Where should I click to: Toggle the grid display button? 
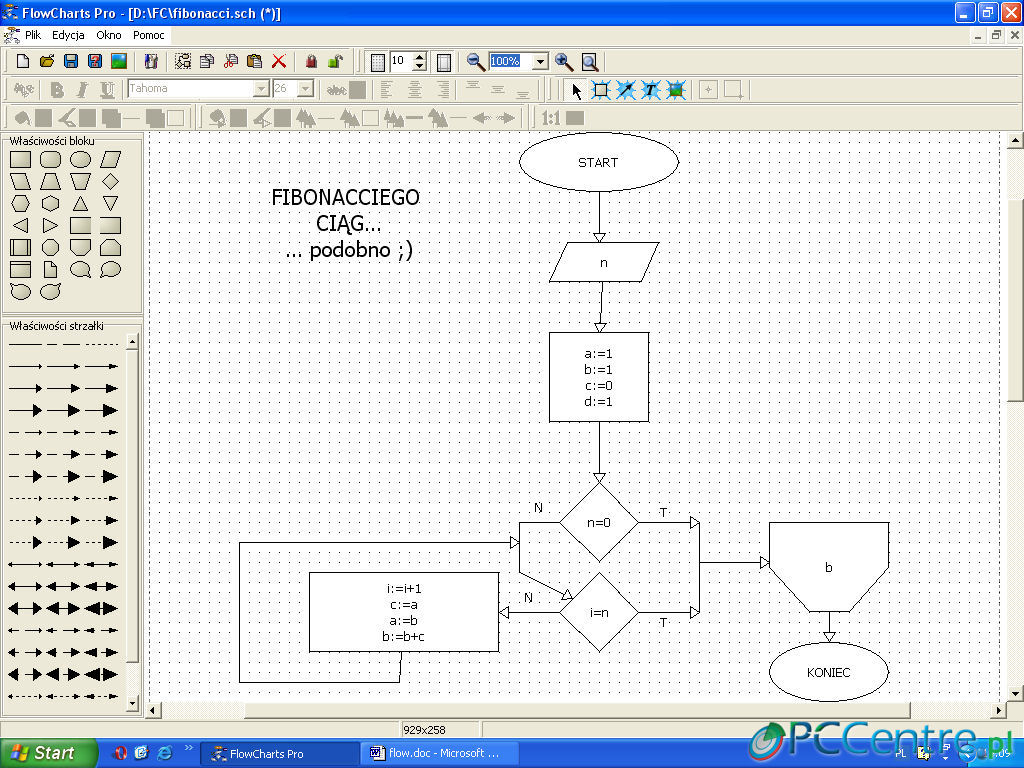378,62
